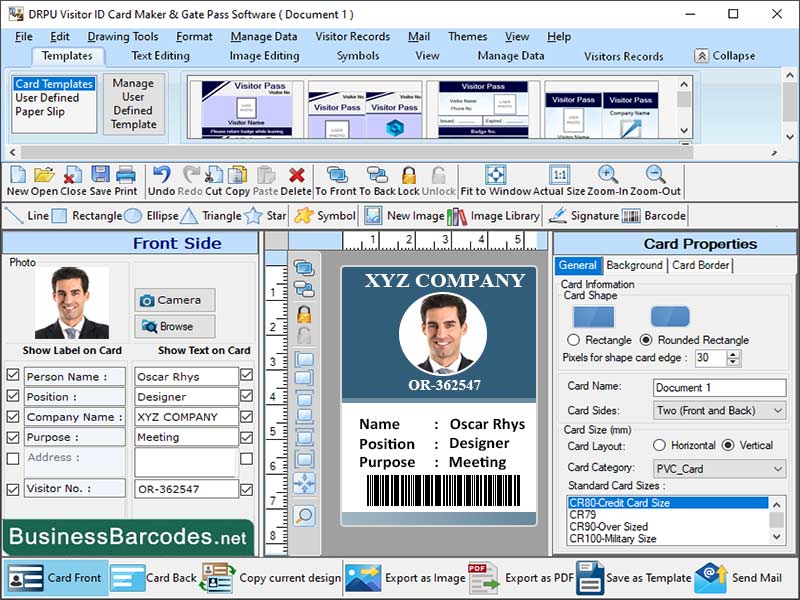The height and width of the screenshot is (600, 800).
Task: Open the Card Category dropdown
Action: tap(719, 468)
